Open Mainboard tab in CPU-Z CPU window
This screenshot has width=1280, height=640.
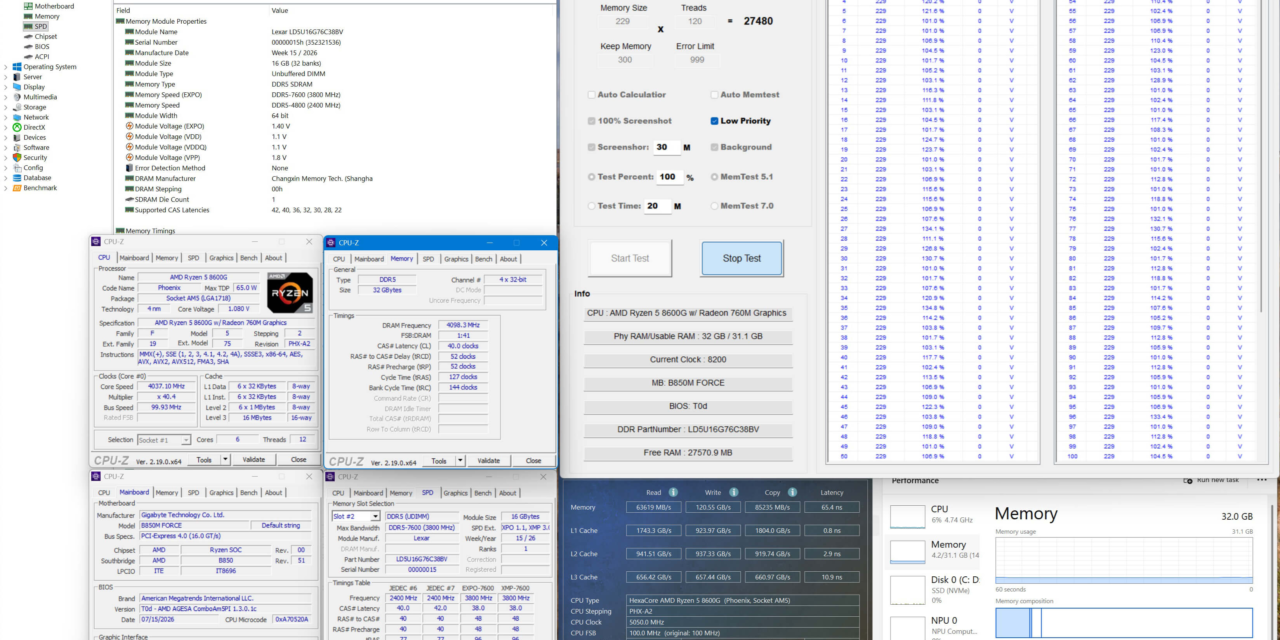click(x=134, y=258)
